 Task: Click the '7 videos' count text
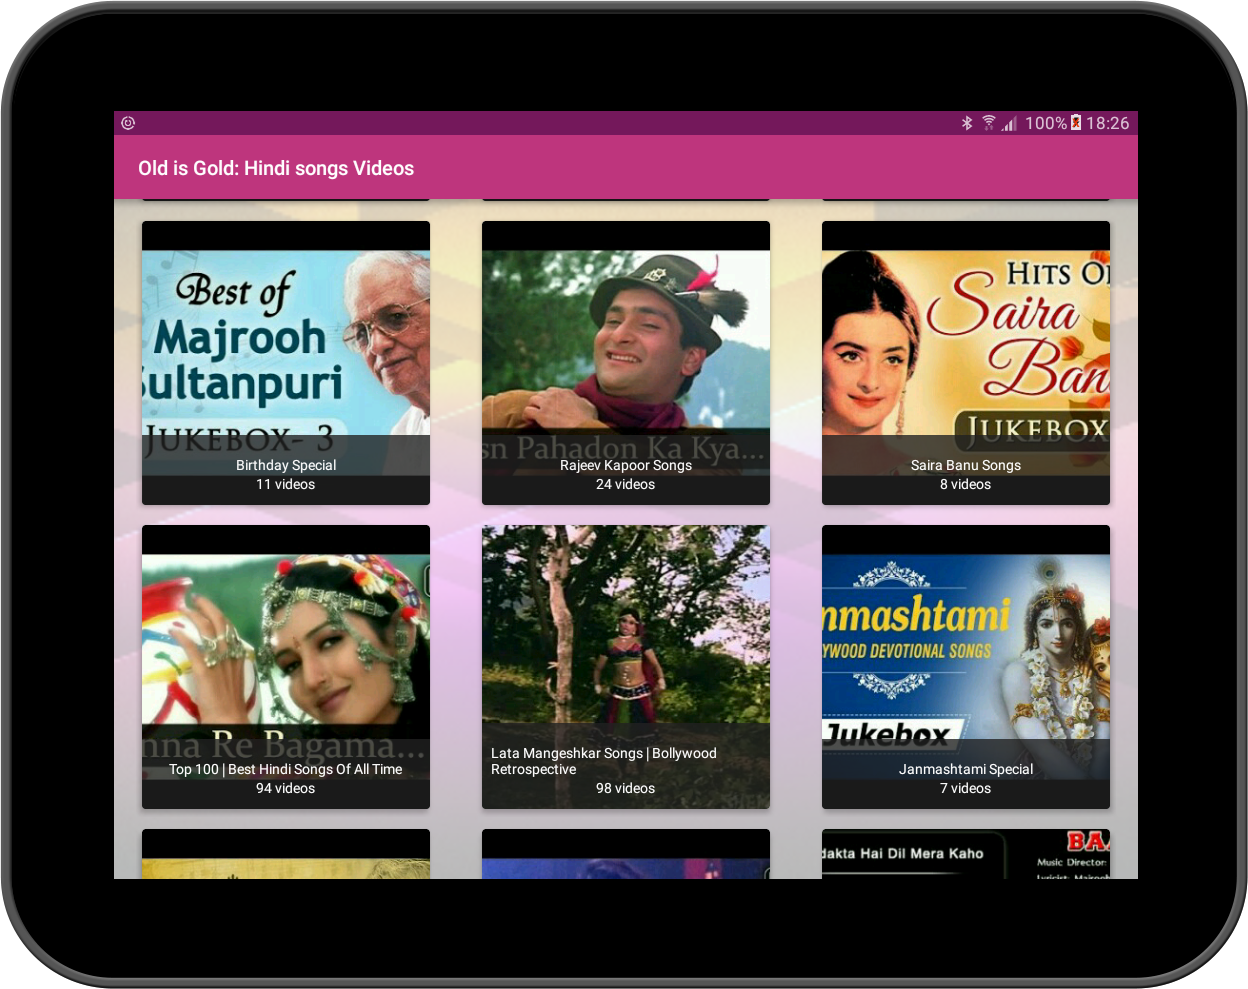(x=966, y=788)
